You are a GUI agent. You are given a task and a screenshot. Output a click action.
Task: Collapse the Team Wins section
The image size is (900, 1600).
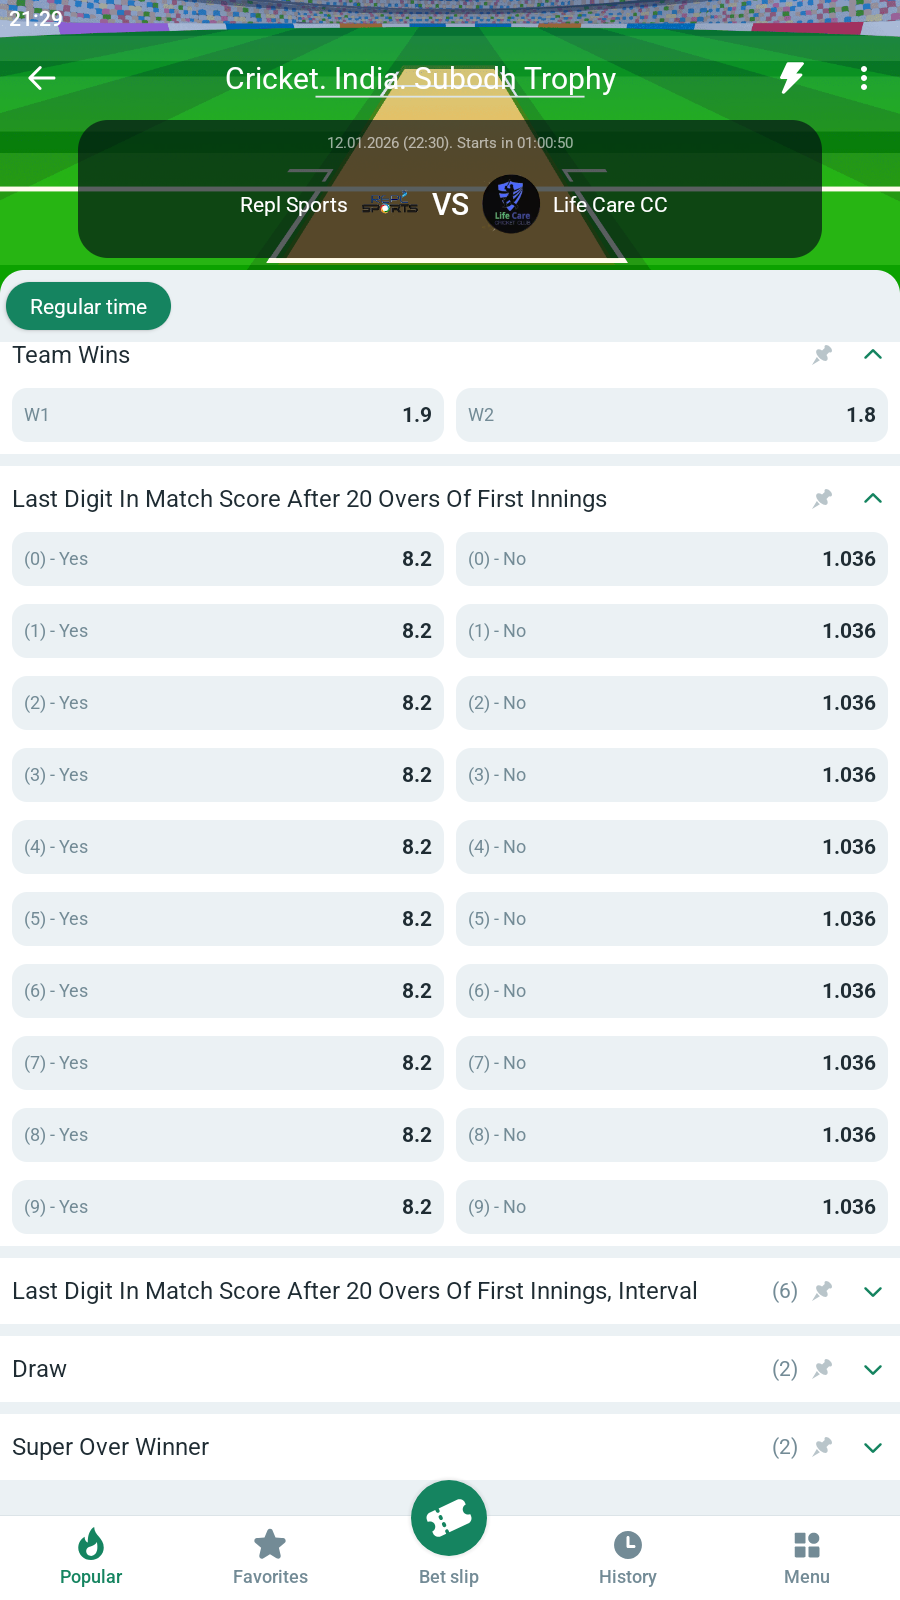coord(873,355)
